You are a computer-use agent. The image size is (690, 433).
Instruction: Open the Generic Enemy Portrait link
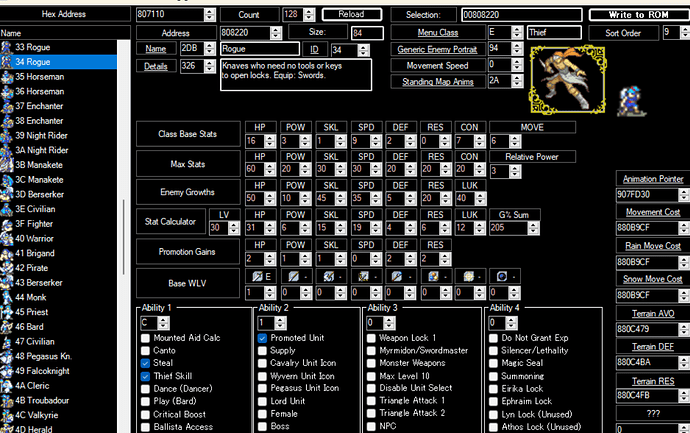pos(437,49)
